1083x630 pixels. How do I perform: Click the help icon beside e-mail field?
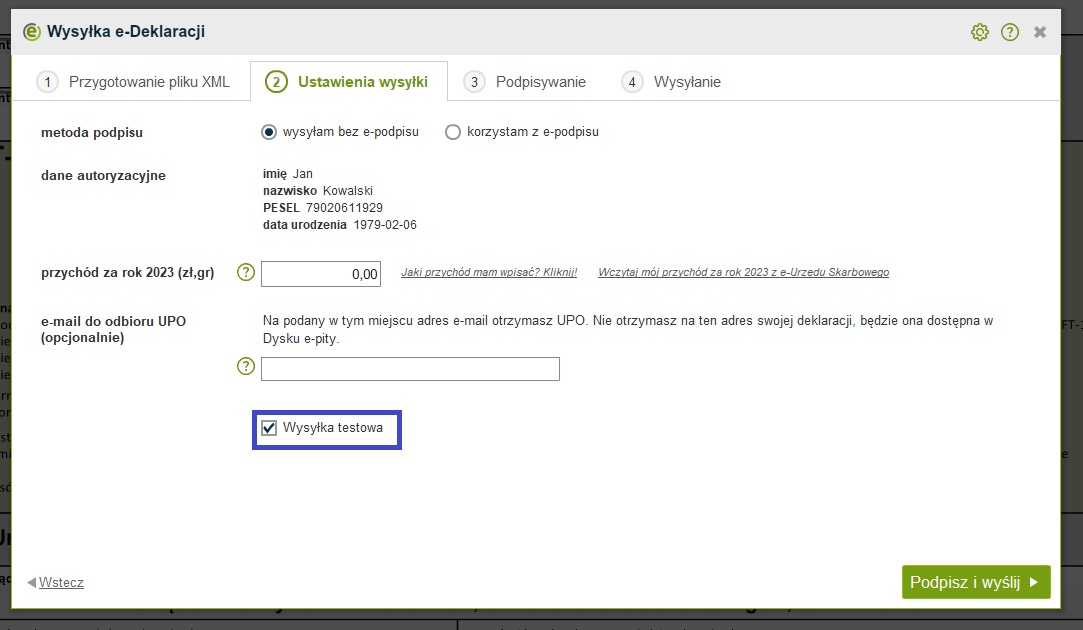[x=246, y=367]
